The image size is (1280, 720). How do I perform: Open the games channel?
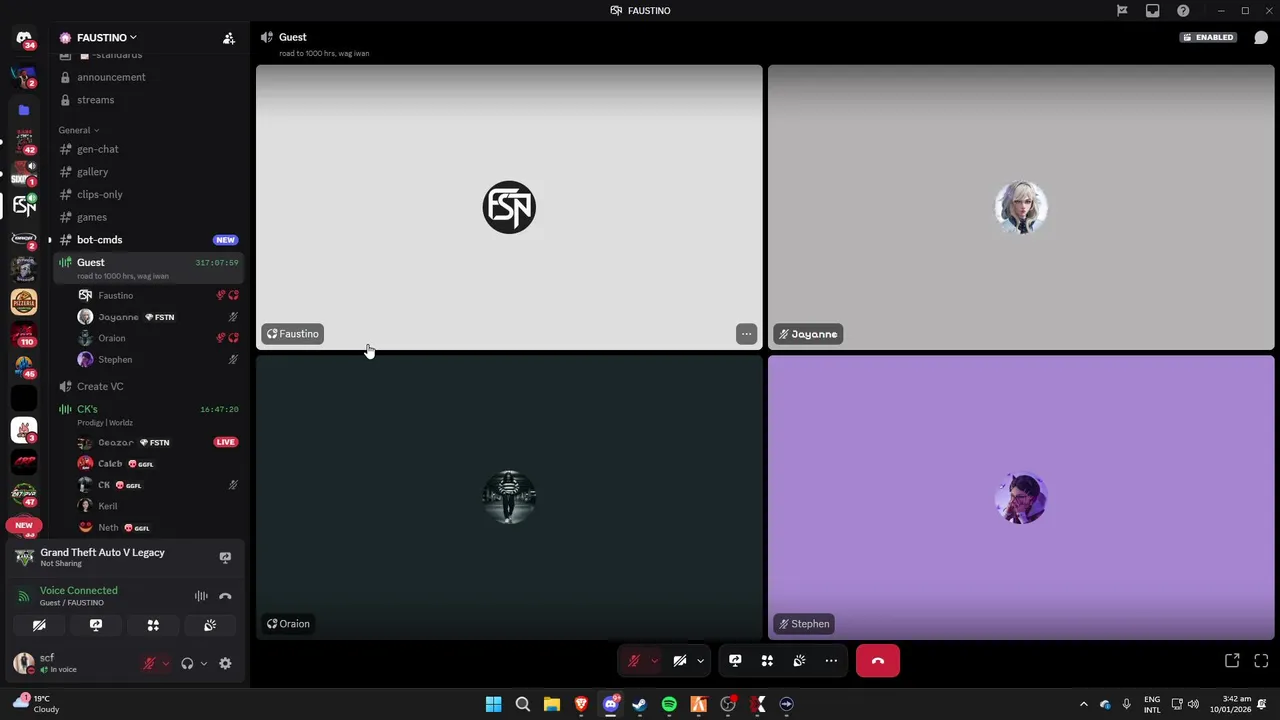[148, 217]
